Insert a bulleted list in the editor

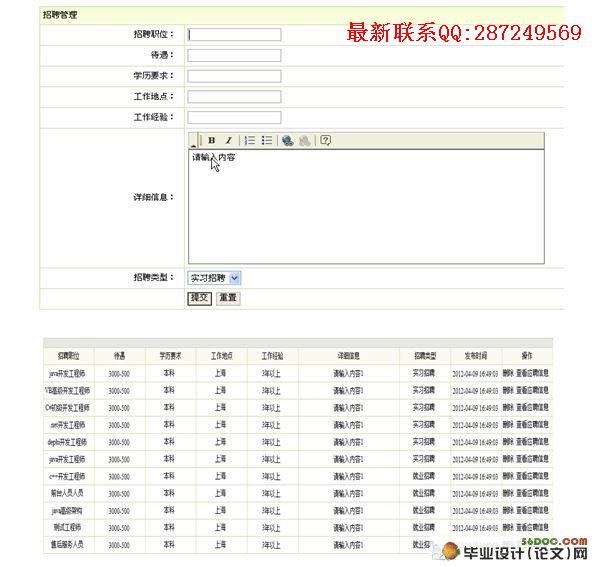[x=267, y=141]
